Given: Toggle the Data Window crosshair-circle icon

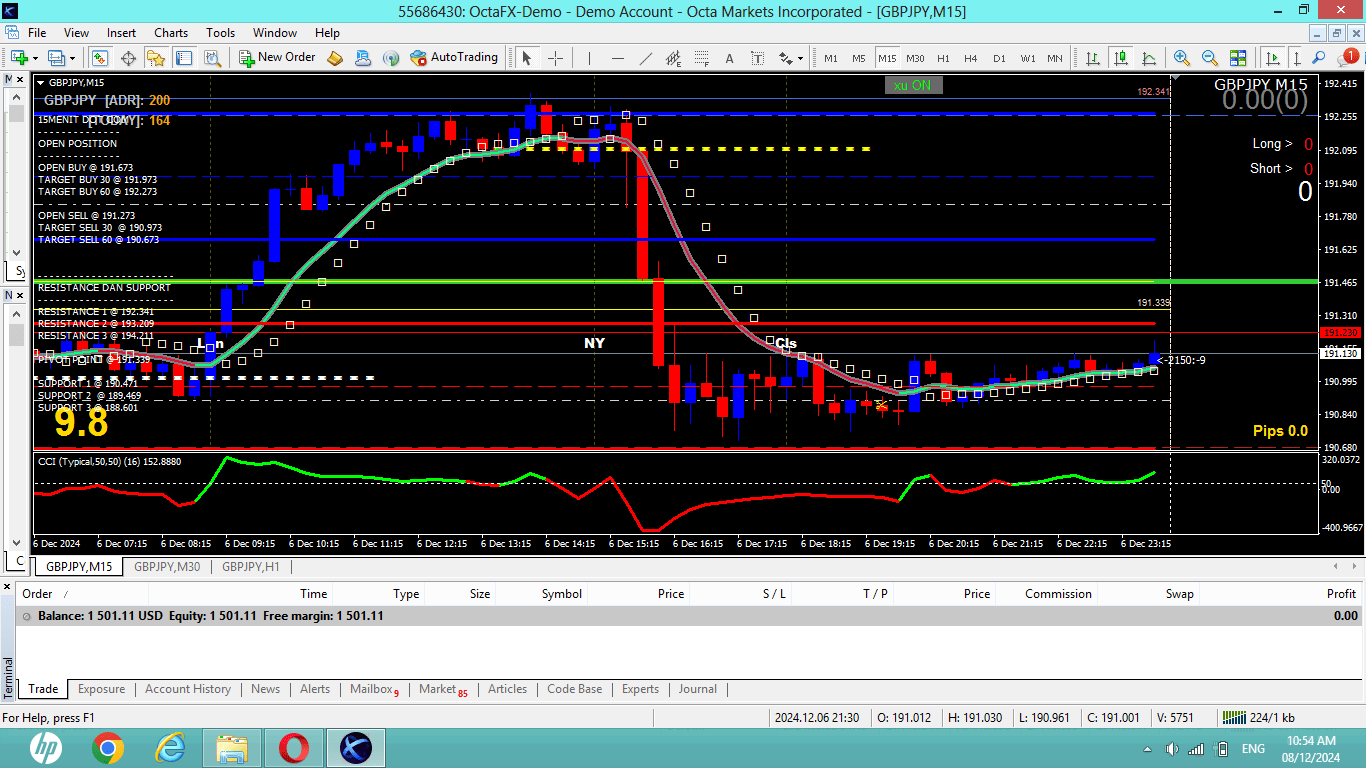Looking at the screenshot, I should 128,58.
